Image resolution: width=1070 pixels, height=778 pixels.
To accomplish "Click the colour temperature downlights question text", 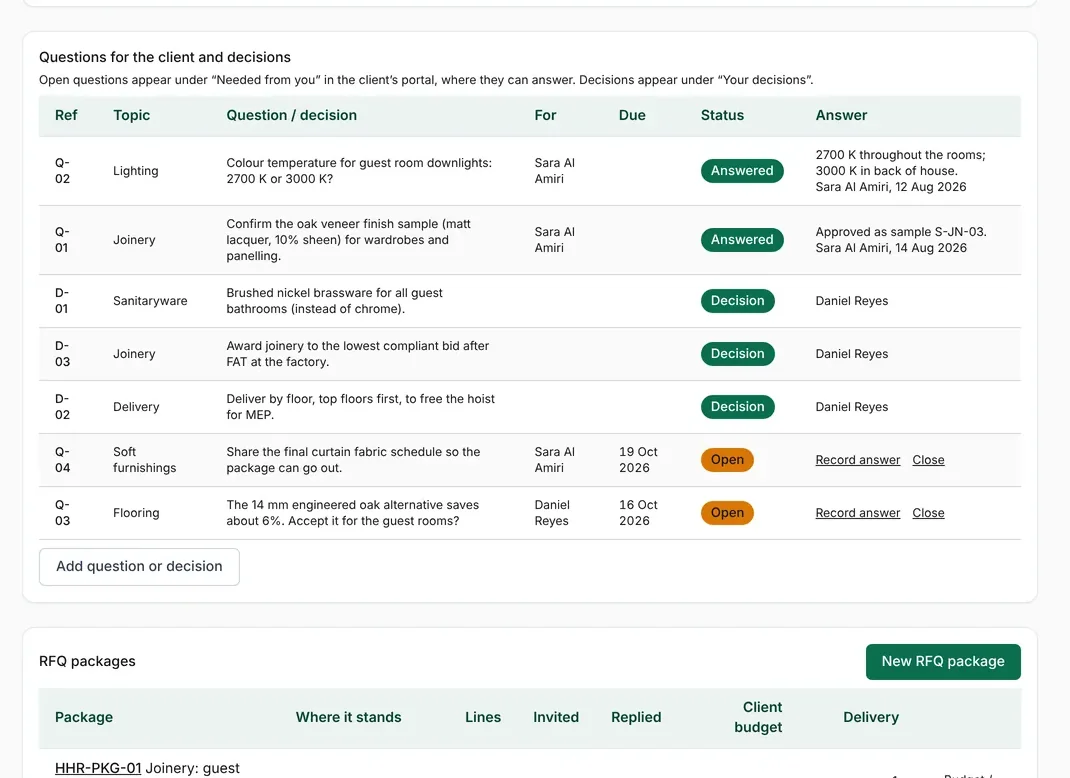I will (359, 171).
